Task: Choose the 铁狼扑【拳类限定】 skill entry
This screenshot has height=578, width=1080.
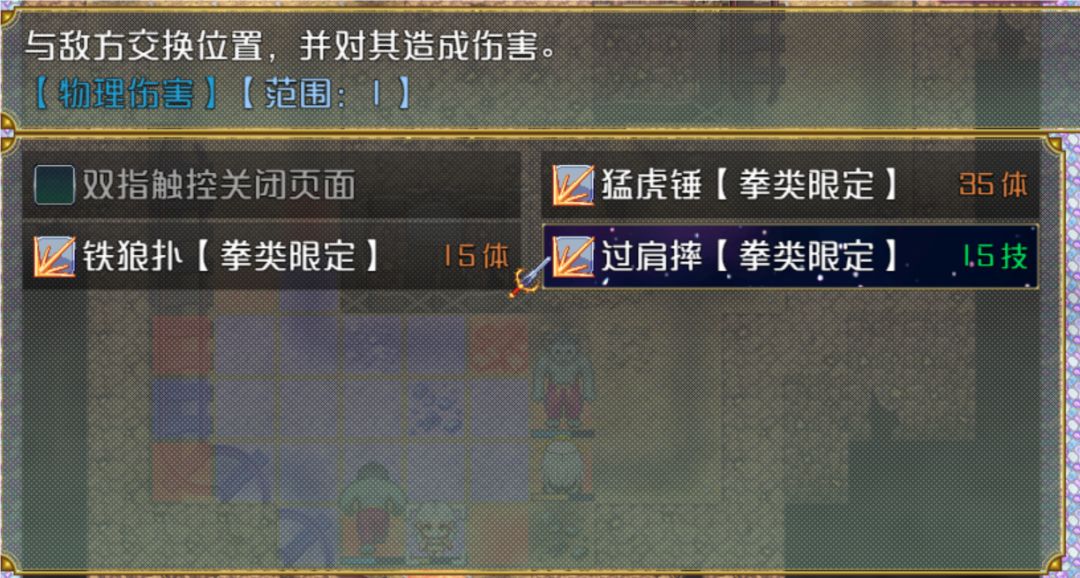Action: point(271,256)
